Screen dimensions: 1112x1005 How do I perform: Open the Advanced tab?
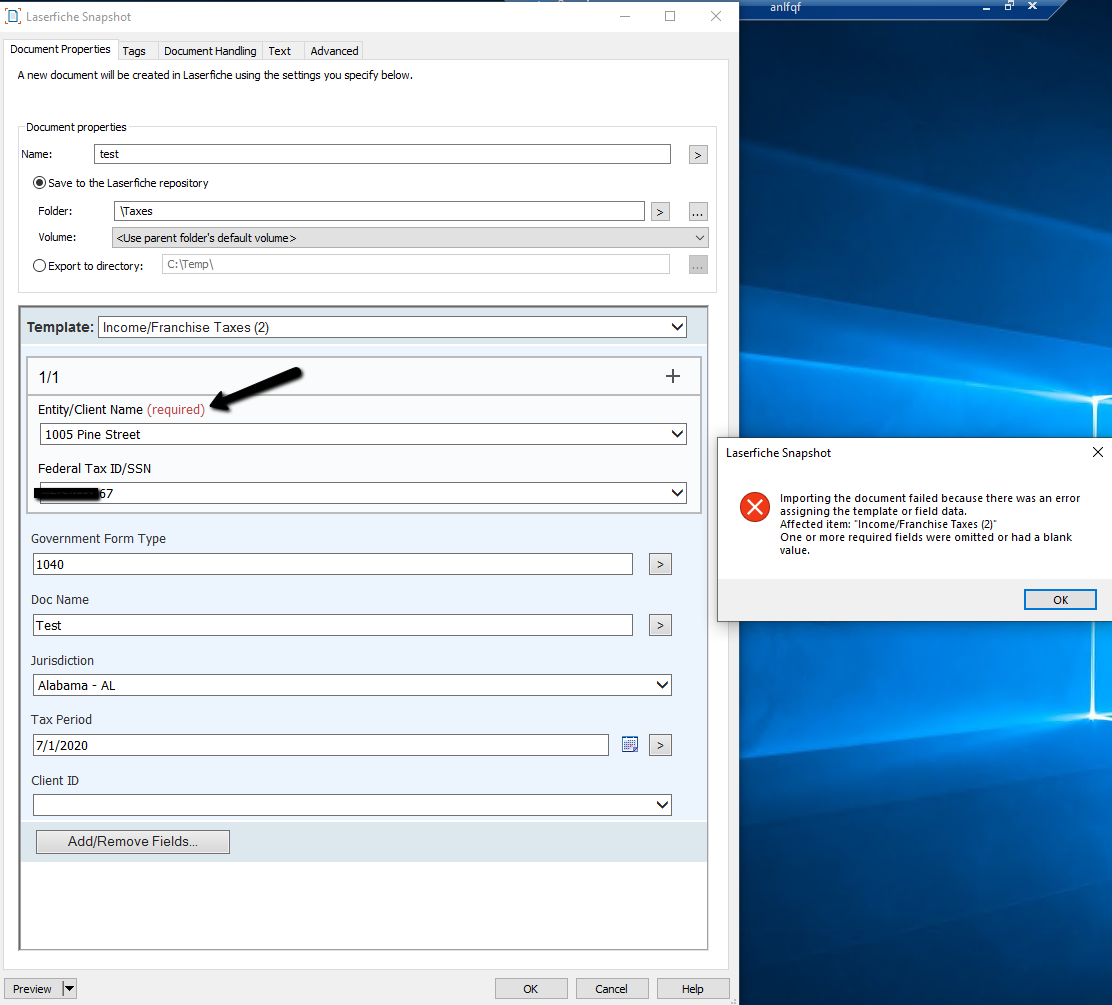click(x=334, y=51)
